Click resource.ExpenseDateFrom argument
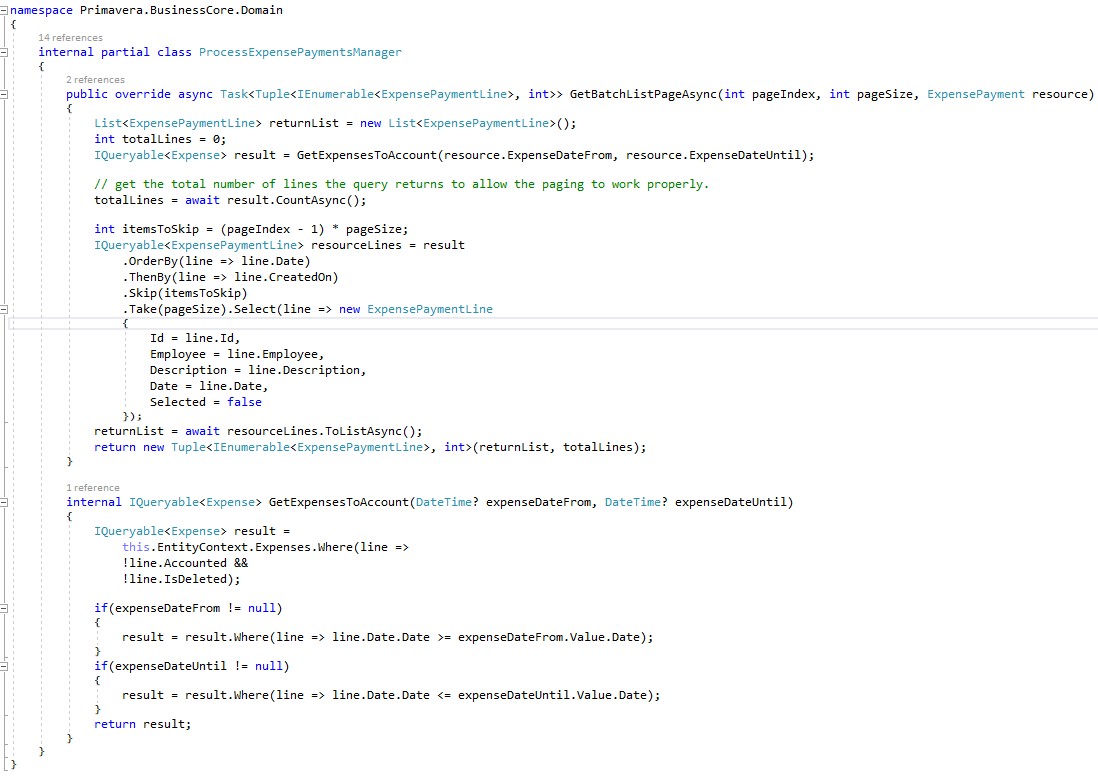This screenshot has height=777, width=1098. 528,155
